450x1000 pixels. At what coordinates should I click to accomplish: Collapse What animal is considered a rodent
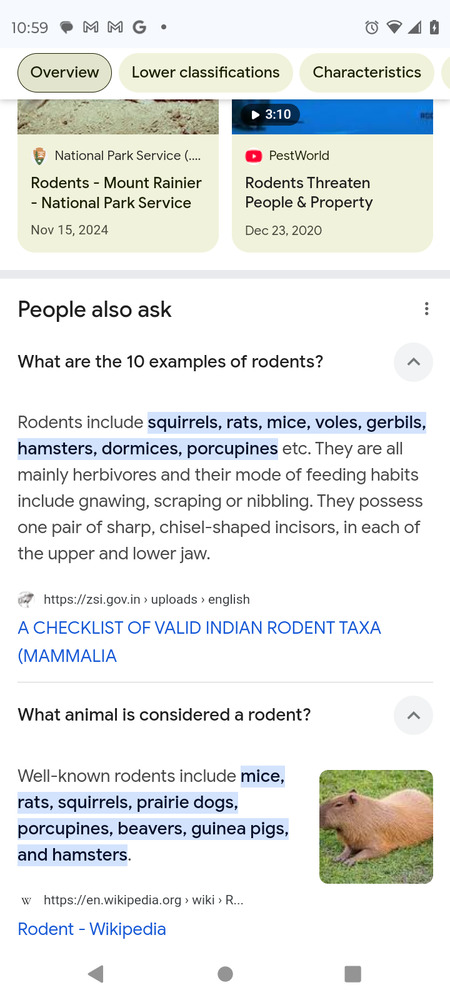click(x=413, y=715)
